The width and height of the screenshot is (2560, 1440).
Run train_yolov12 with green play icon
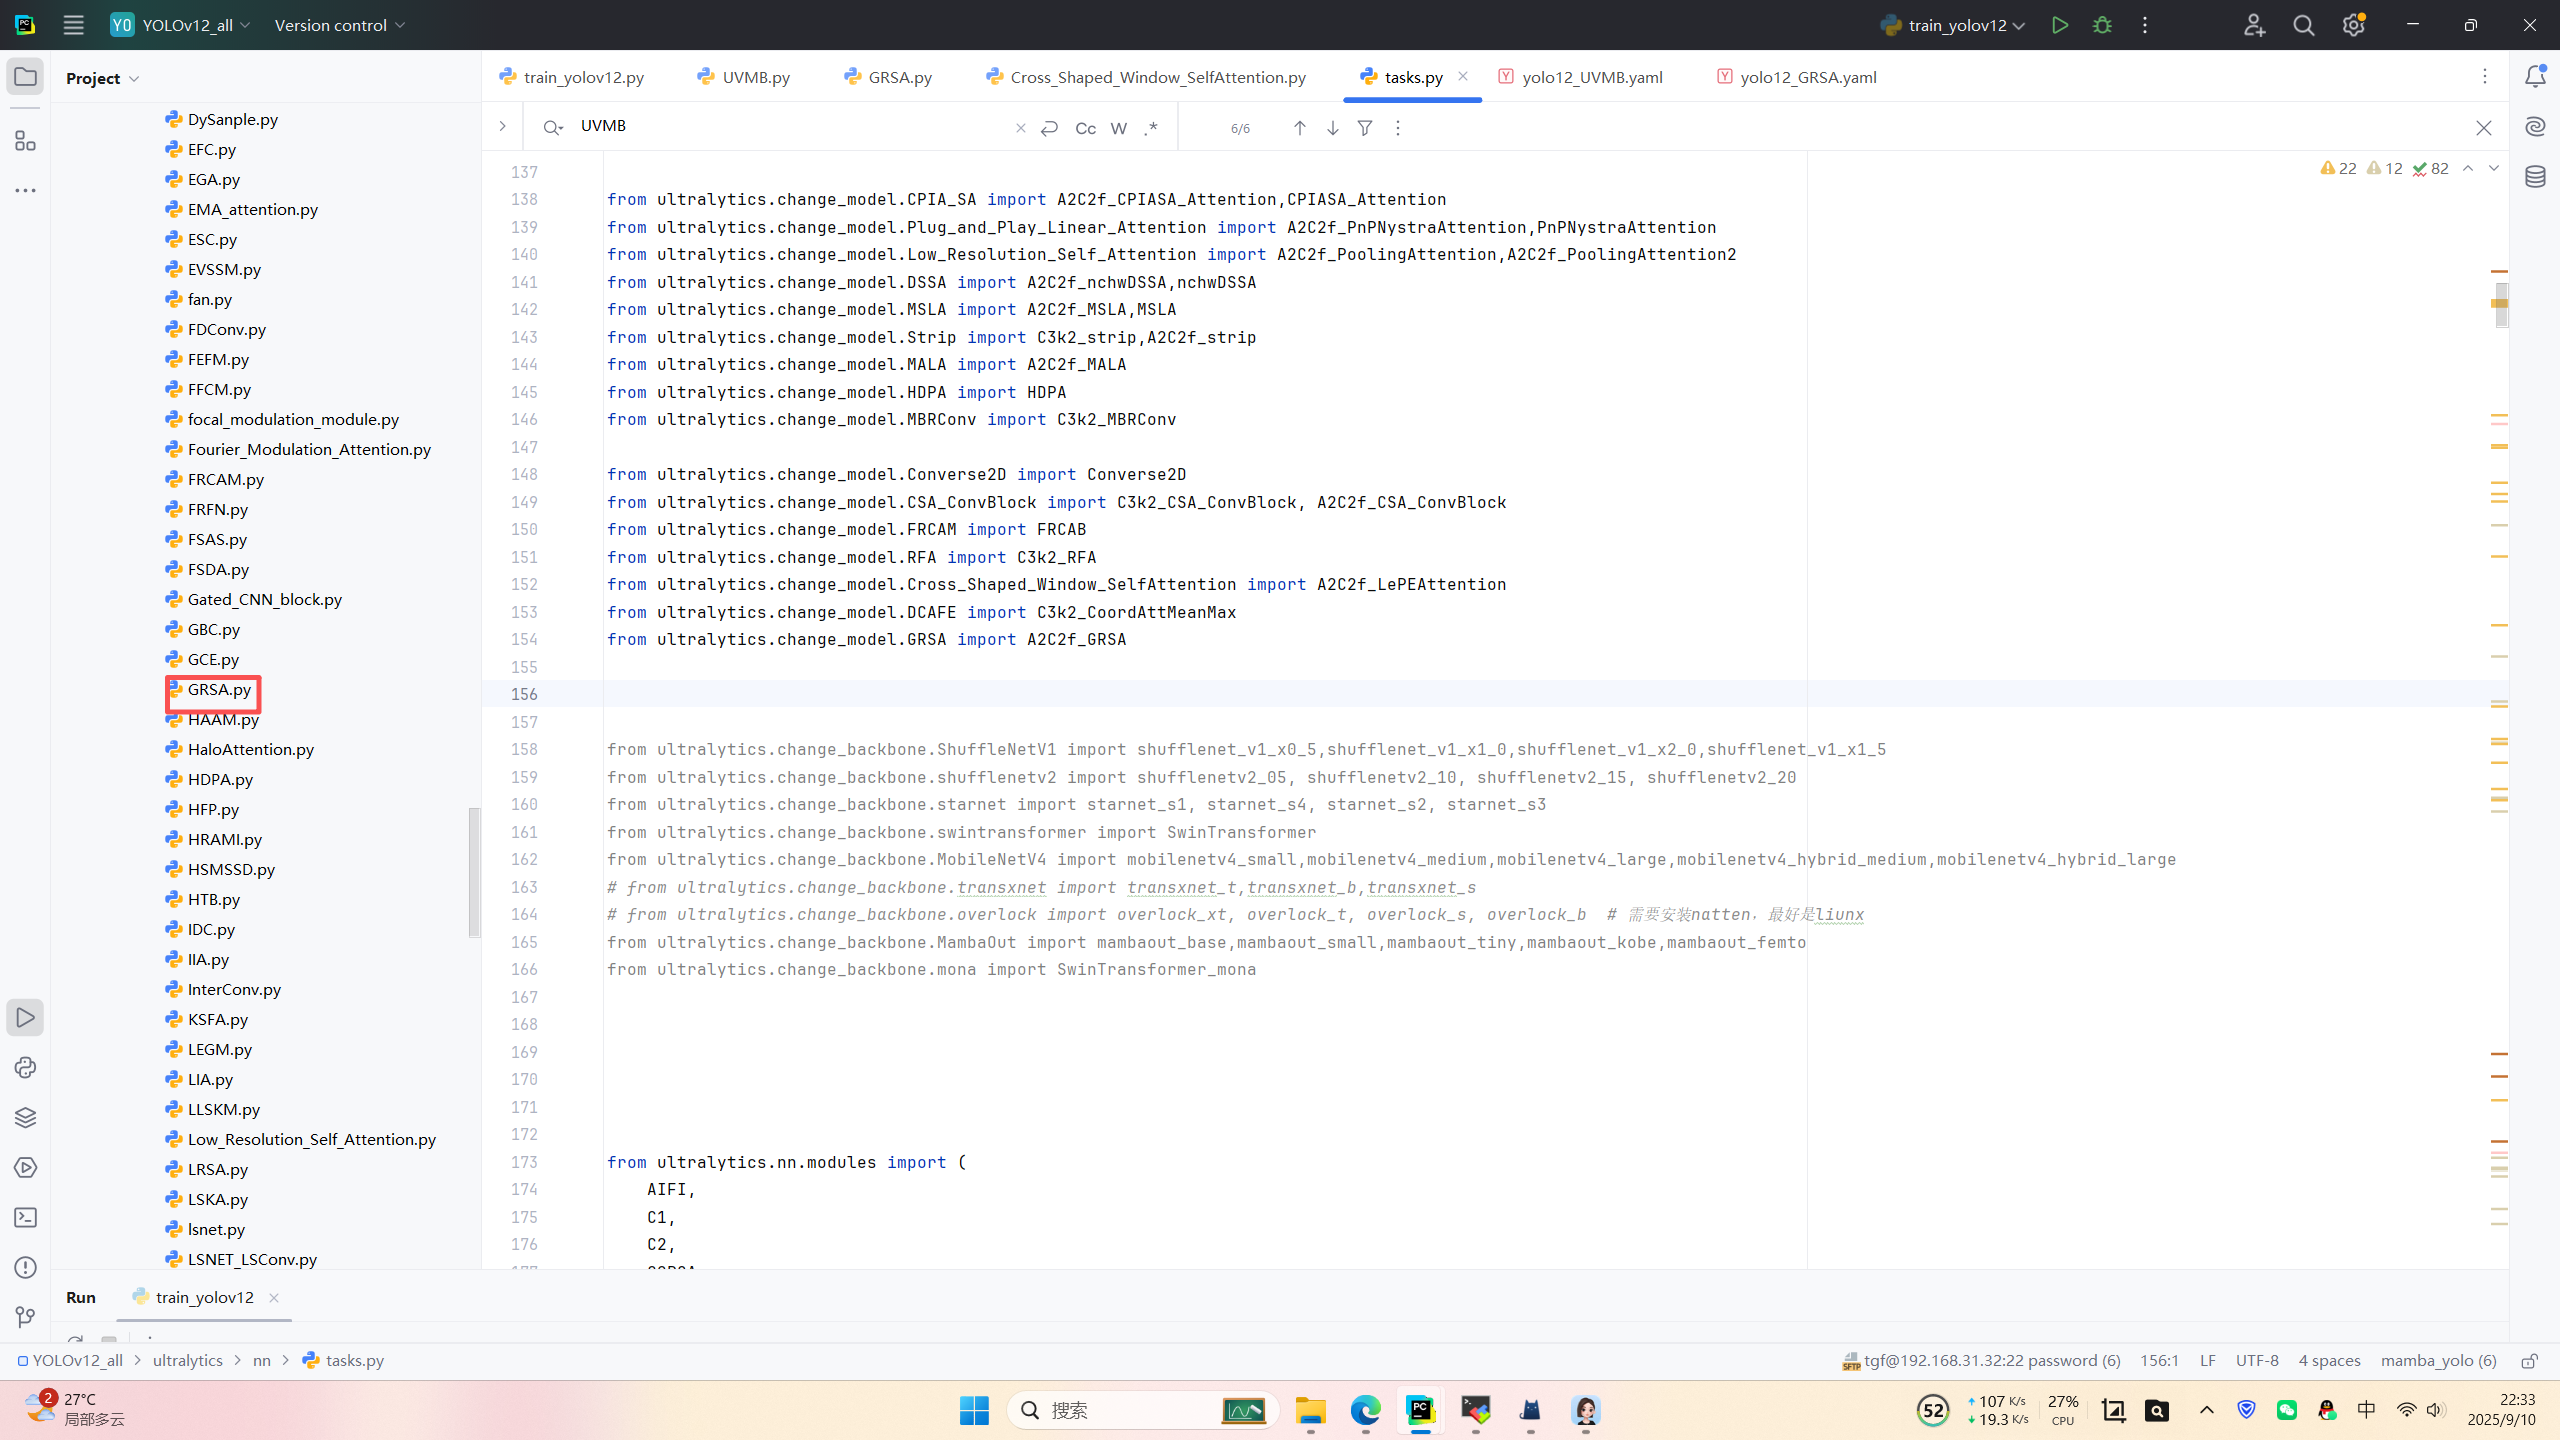point(2059,25)
